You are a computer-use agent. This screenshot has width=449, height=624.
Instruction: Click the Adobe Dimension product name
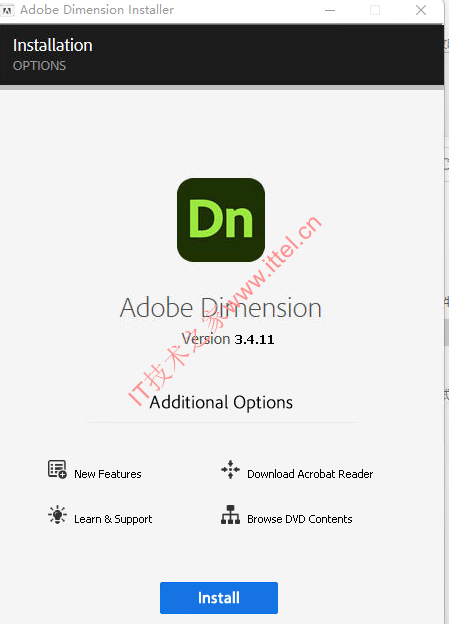[221, 308]
